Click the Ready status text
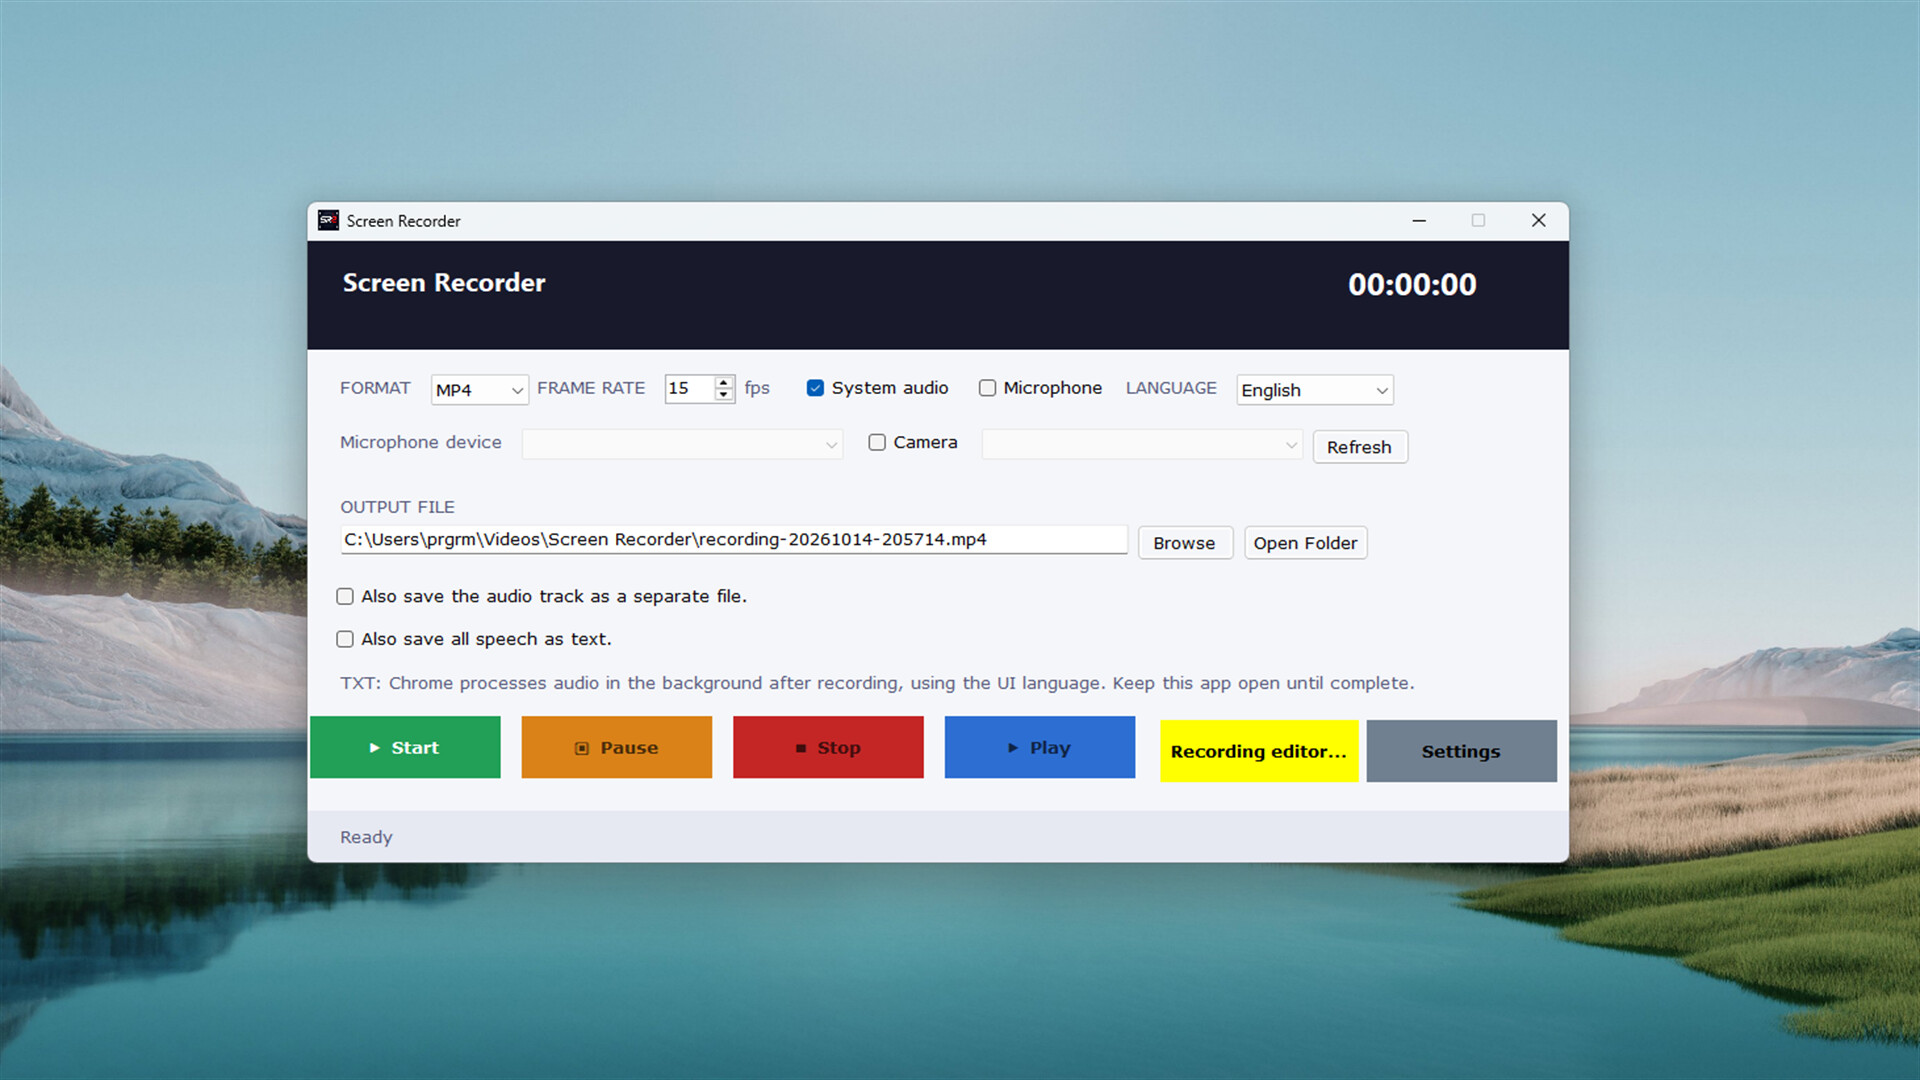This screenshot has height=1080, width=1920. (x=366, y=837)
